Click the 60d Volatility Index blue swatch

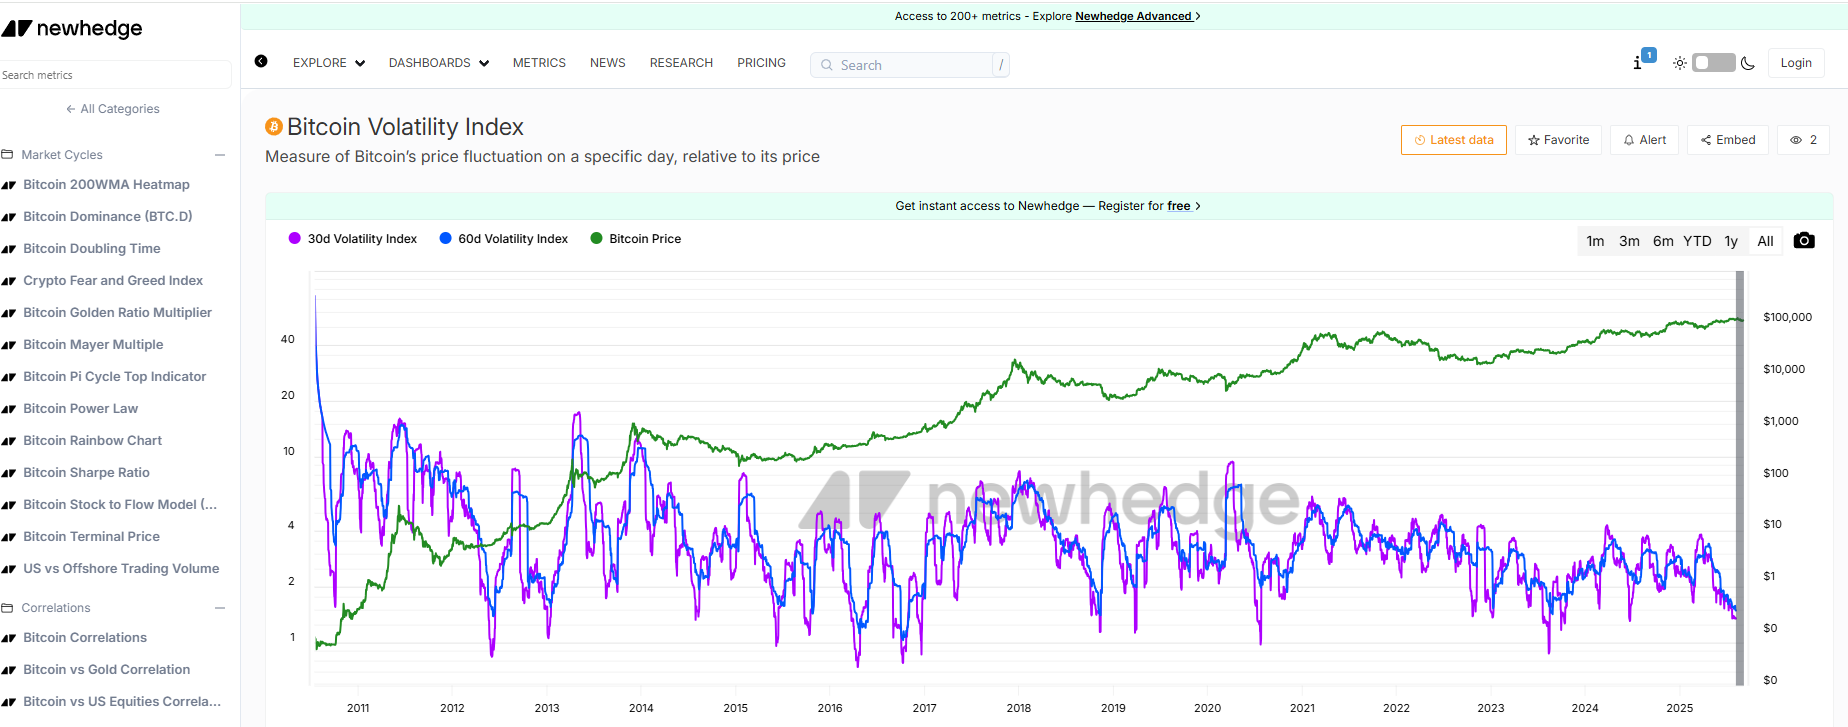[446, 239]
